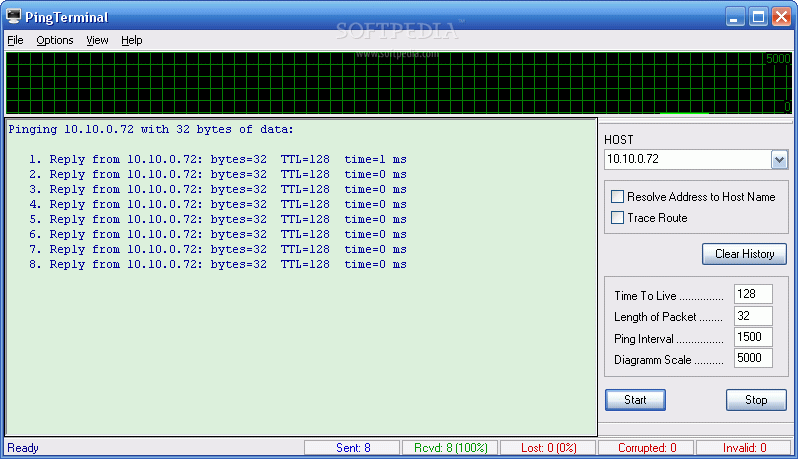Open the View menu
Image resolution: width=798 pixels, height=459 pixels.
coord(97,40)
